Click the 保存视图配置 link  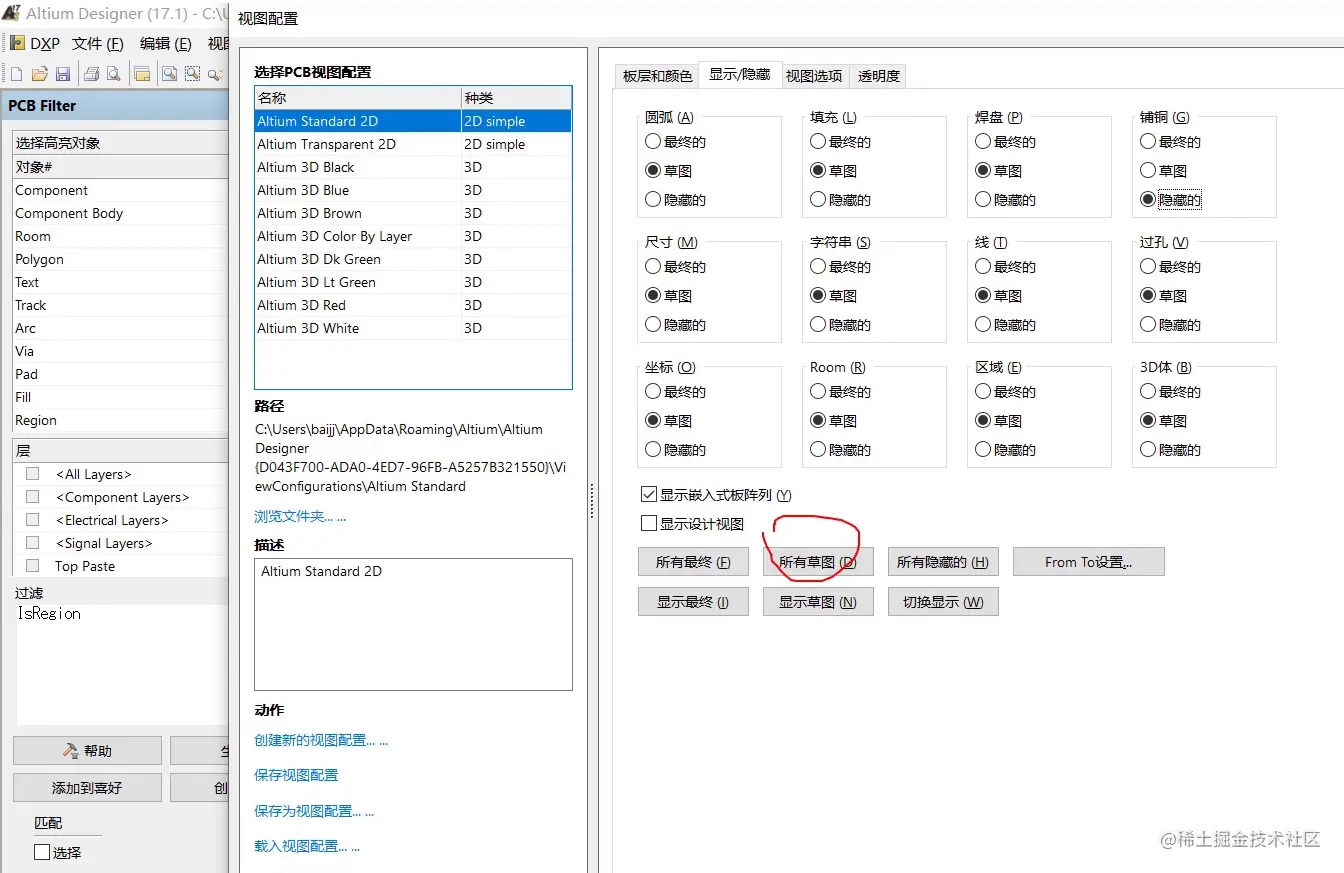tap(296, 775)
